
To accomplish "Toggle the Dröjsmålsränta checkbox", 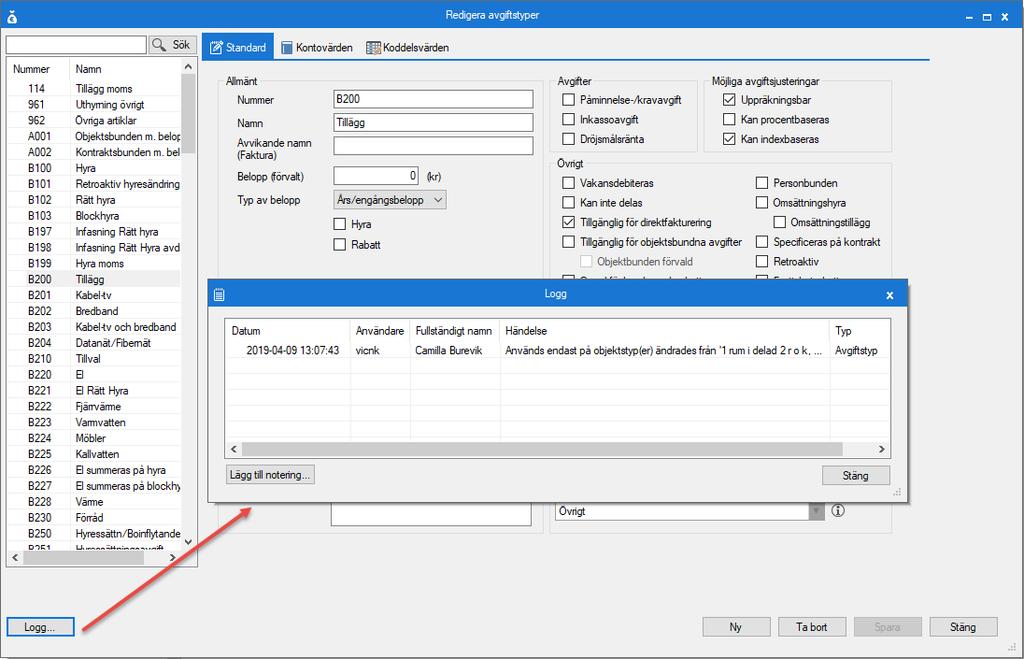I will coord(569,139).
